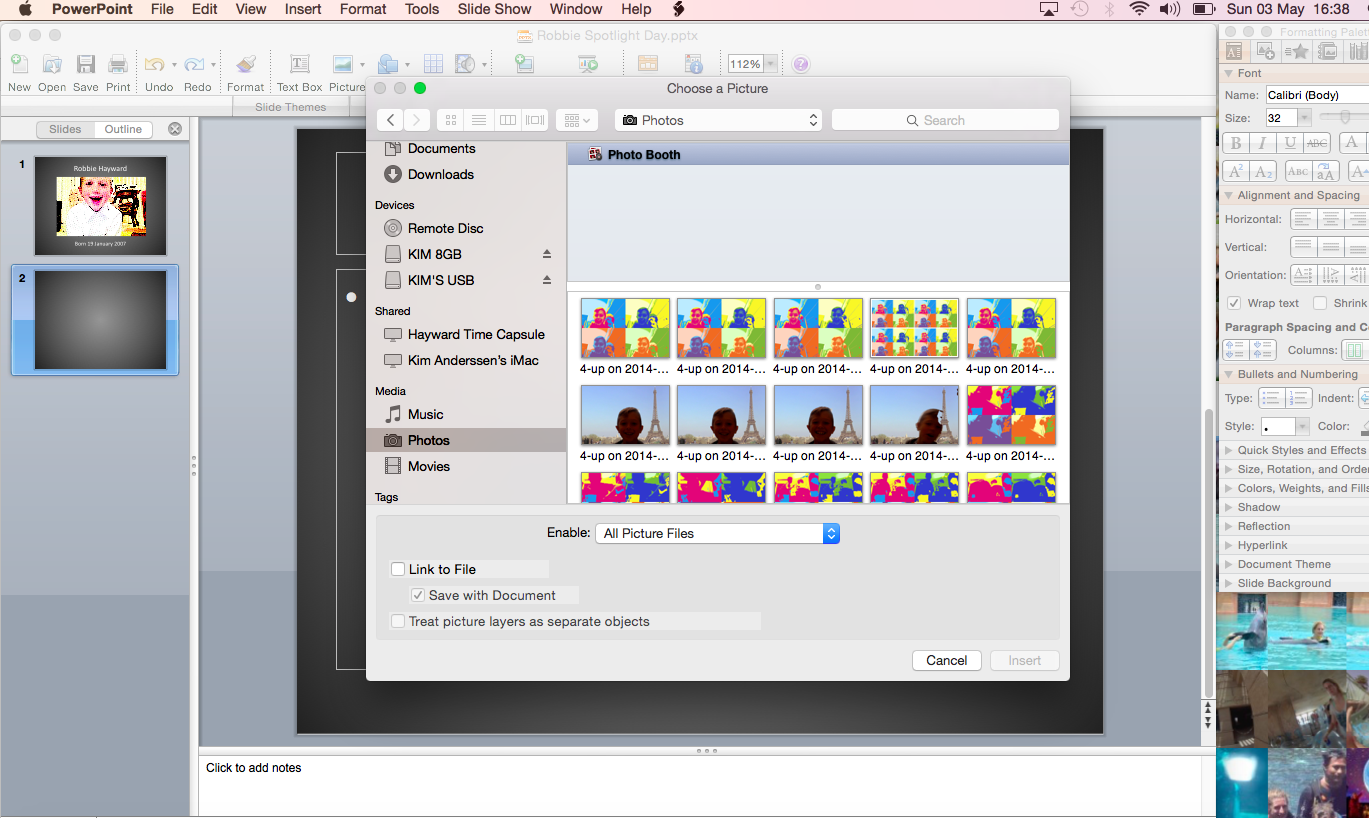Open the Photos location pop-up menu
Screen dimensions: 1369x818
pyautogui.click(x=718, y=120)
